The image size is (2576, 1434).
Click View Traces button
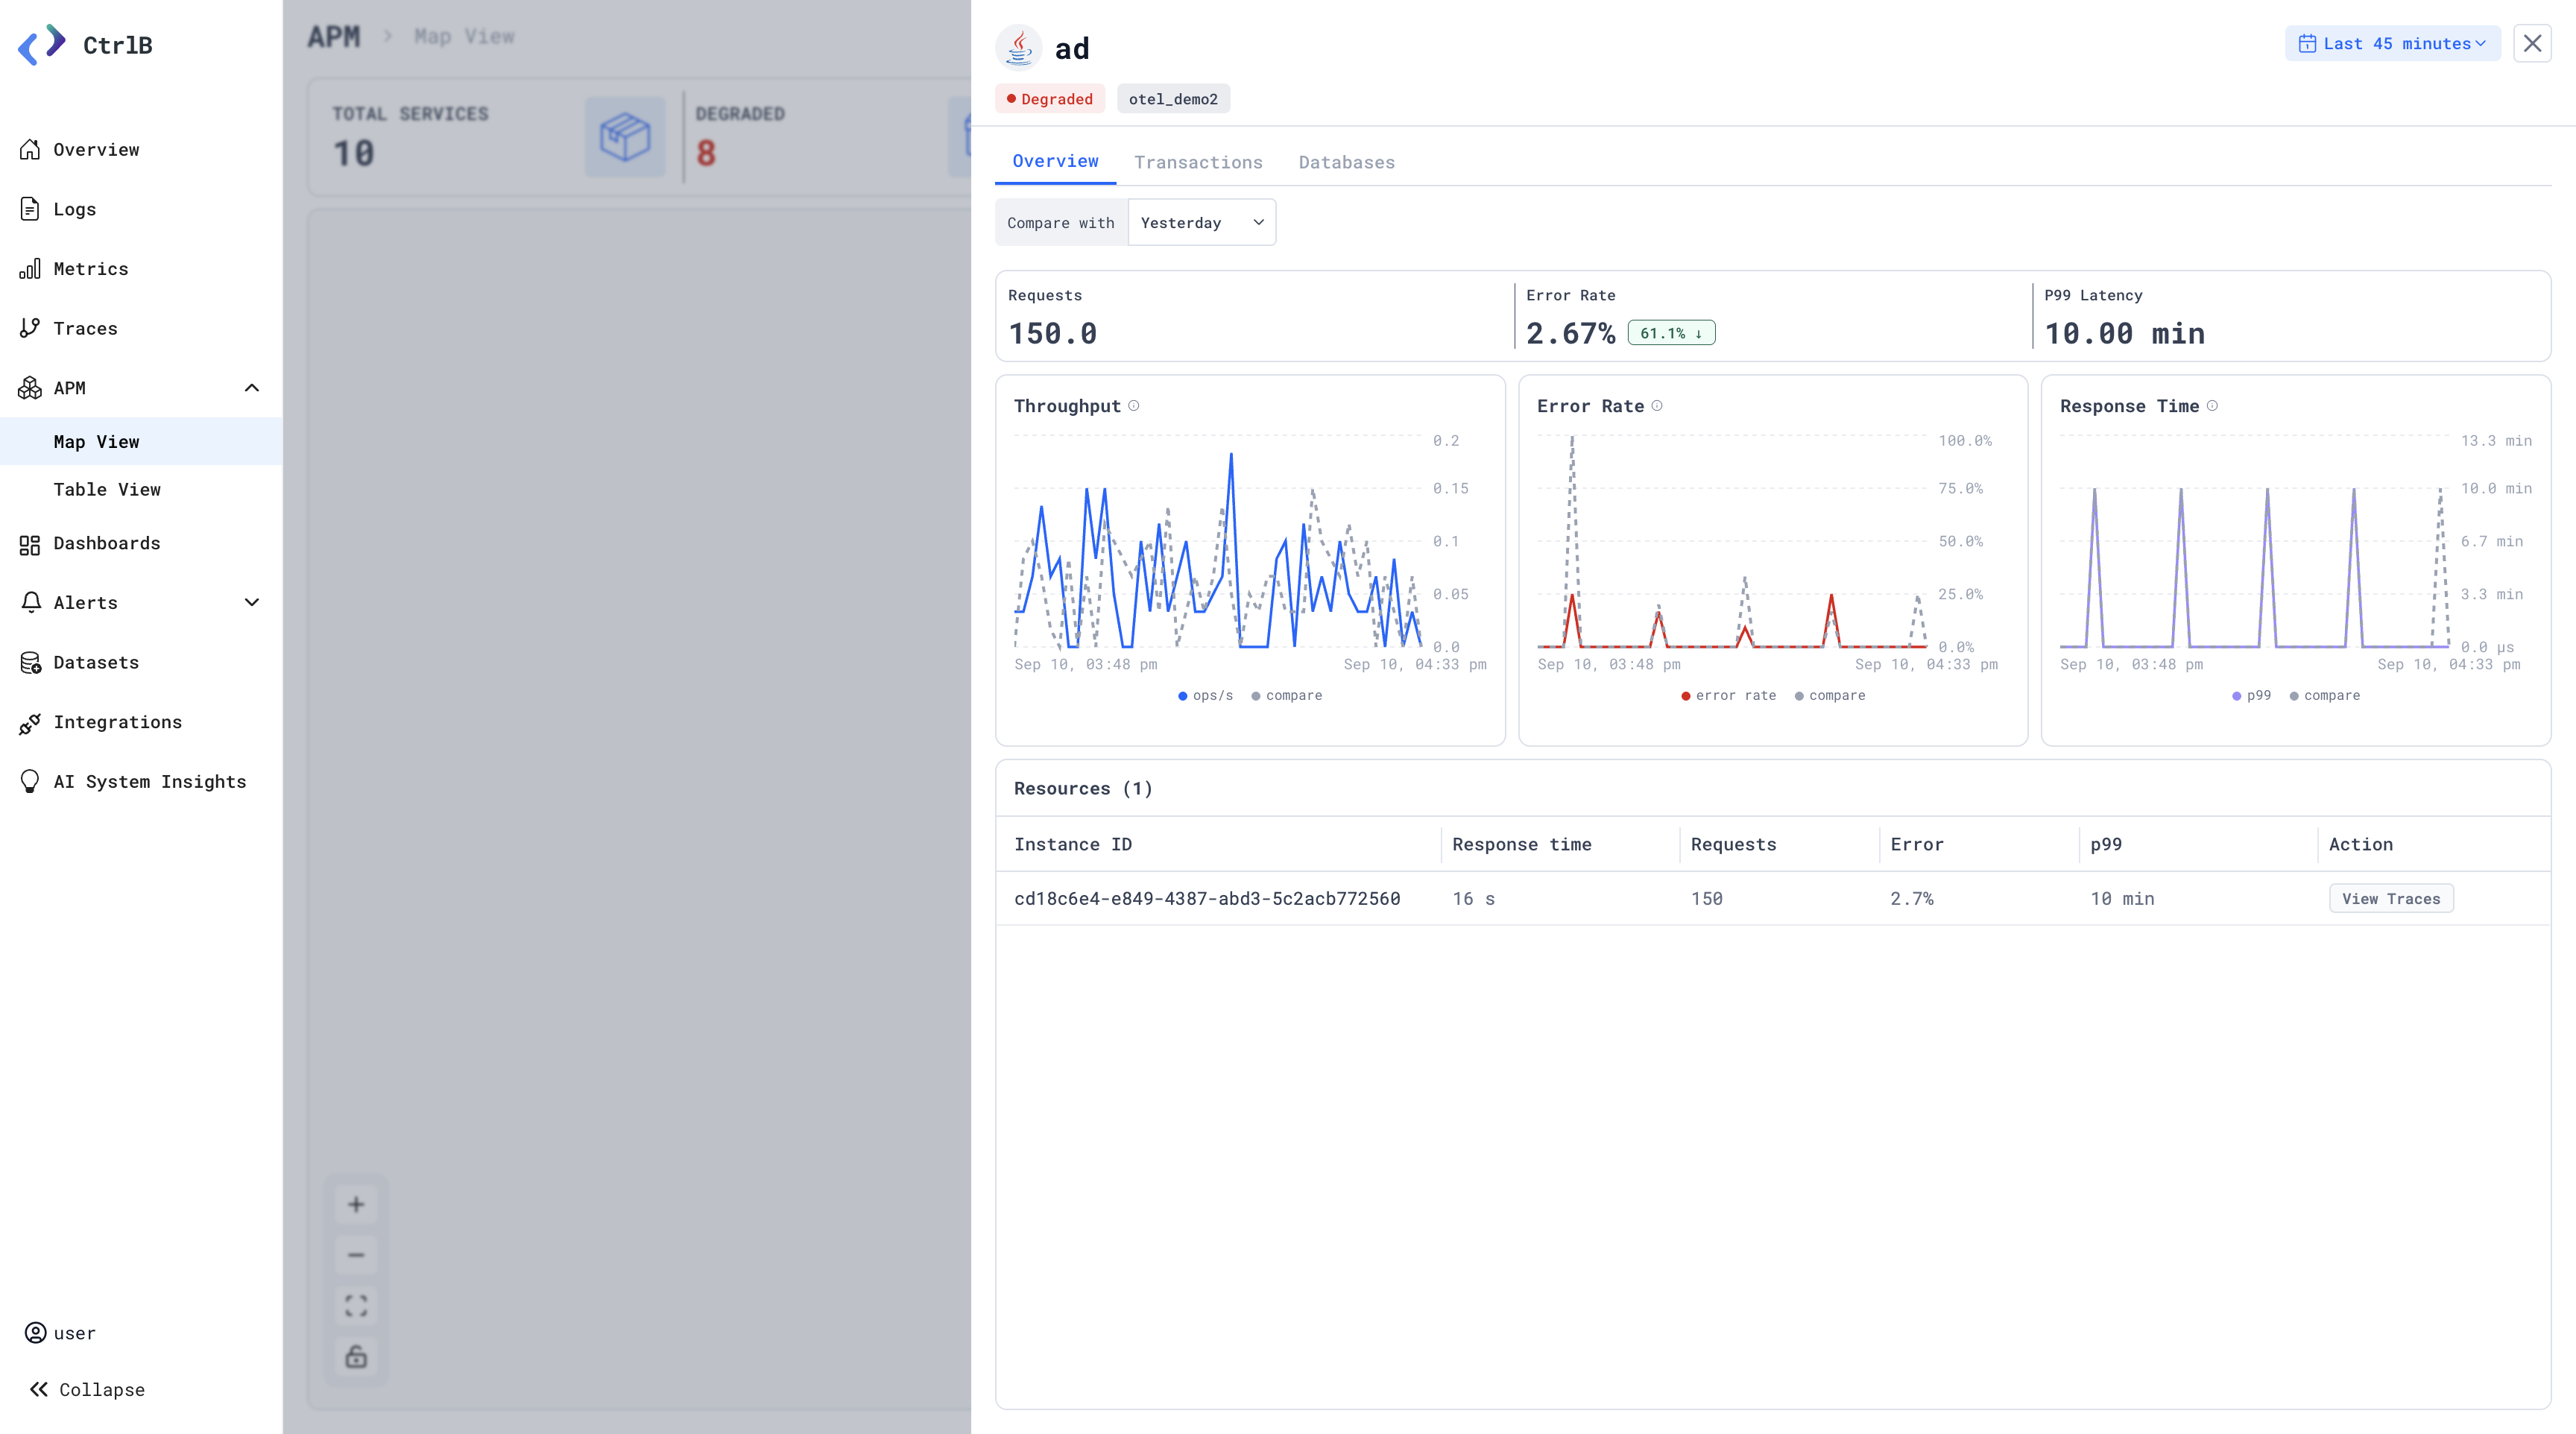click(2391, 898)
